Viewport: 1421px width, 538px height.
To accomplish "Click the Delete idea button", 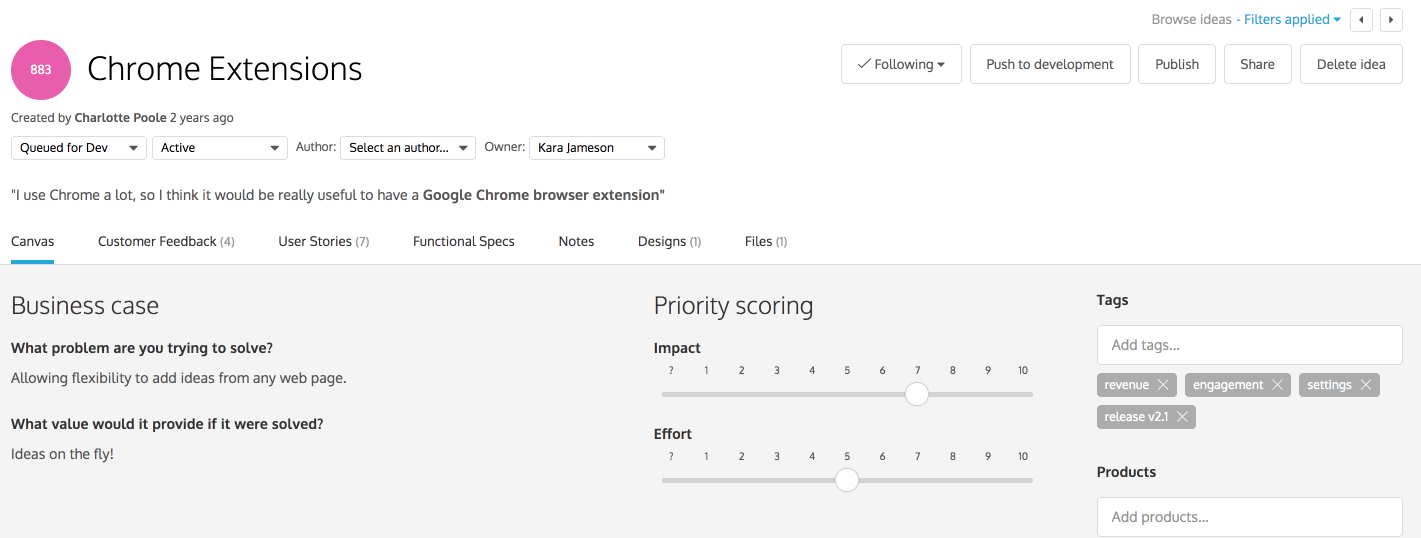I will [x=1351, y=64].
